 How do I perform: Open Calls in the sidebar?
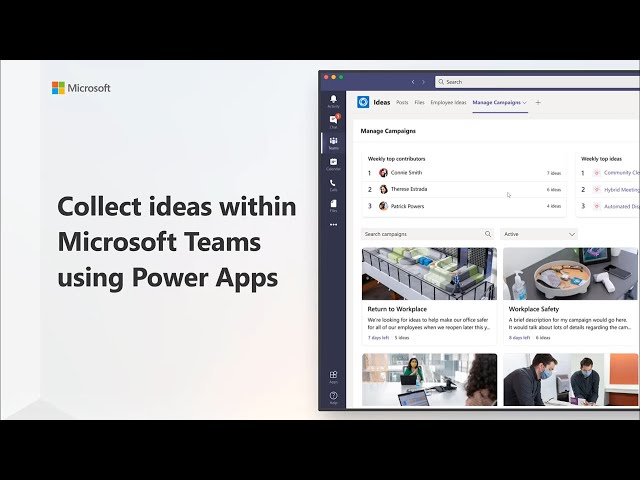point(333,185)
